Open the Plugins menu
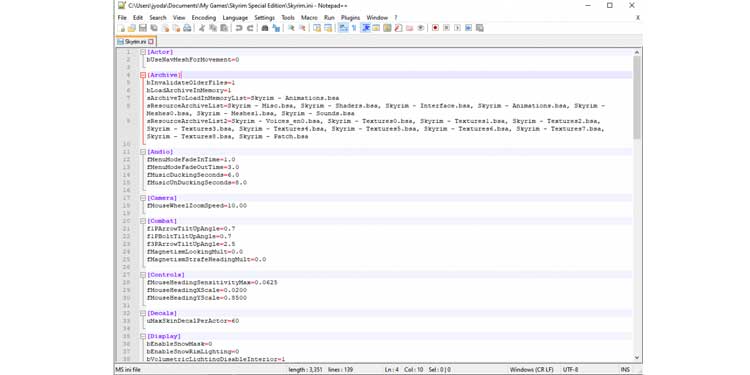 (x=350, y=18)
